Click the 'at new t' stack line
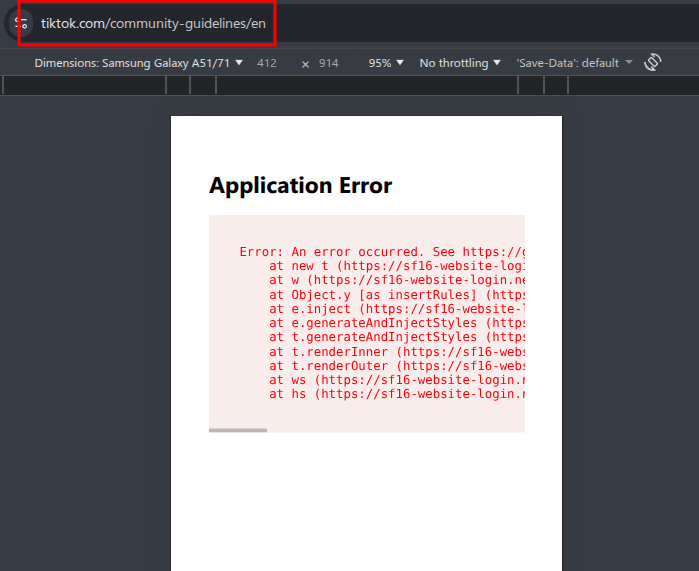This screenshot has height=571, width=699. click(397, 266)
